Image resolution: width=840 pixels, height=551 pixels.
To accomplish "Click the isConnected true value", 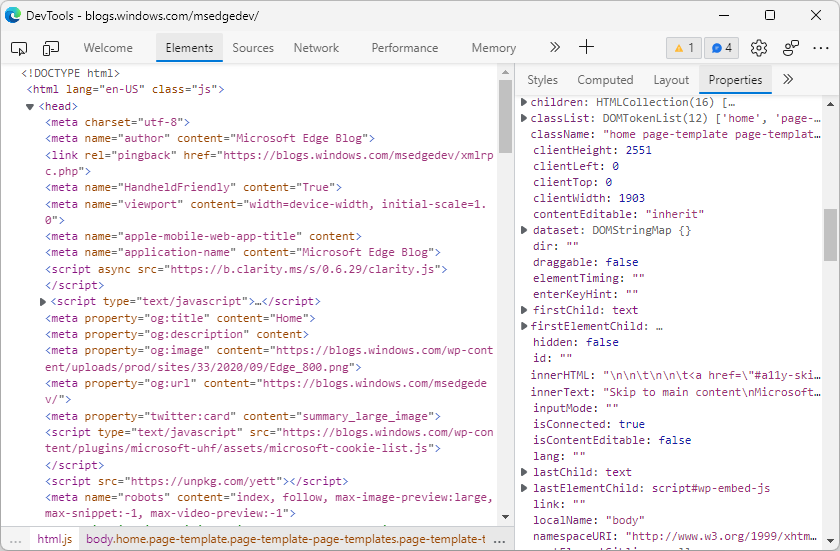I will (632, 424).
